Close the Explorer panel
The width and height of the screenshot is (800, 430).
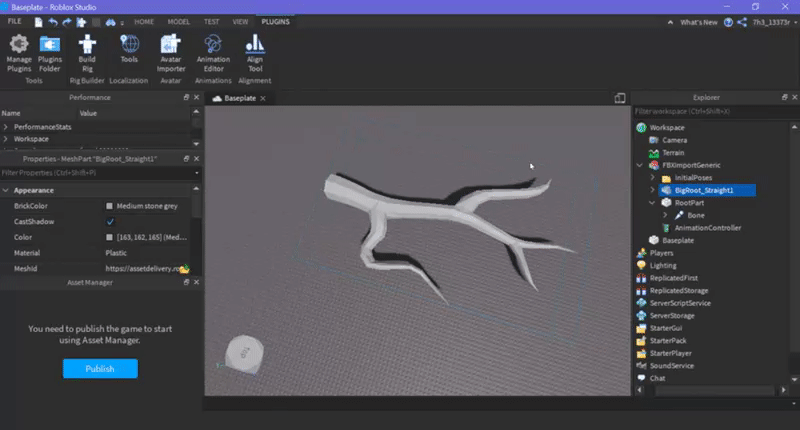pos(795,97)
